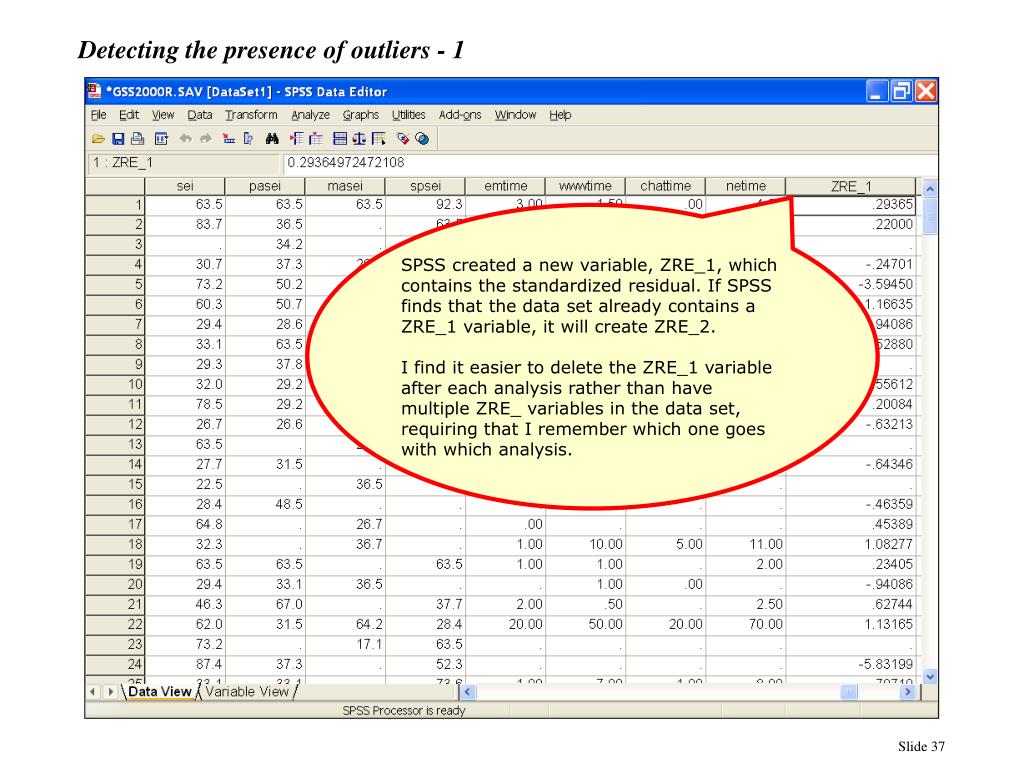
Task: Open the Window menu
Action: (x=515, y=115)
